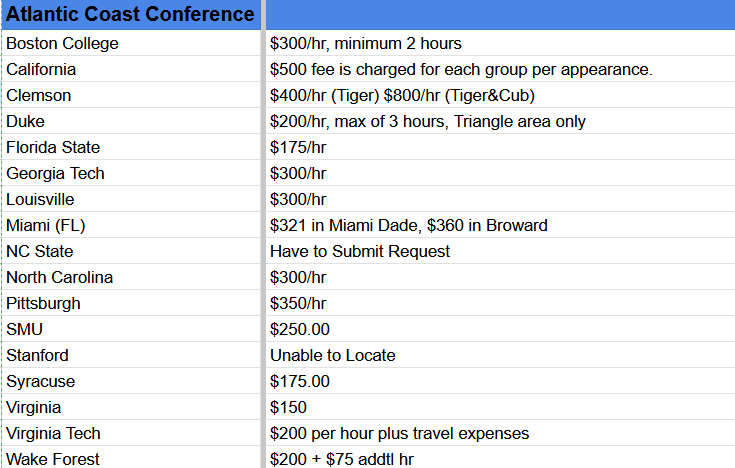The height and width of the screenshot is (468, 735).
Task: Click the SMU $250.00 cell
Action: 500,329
